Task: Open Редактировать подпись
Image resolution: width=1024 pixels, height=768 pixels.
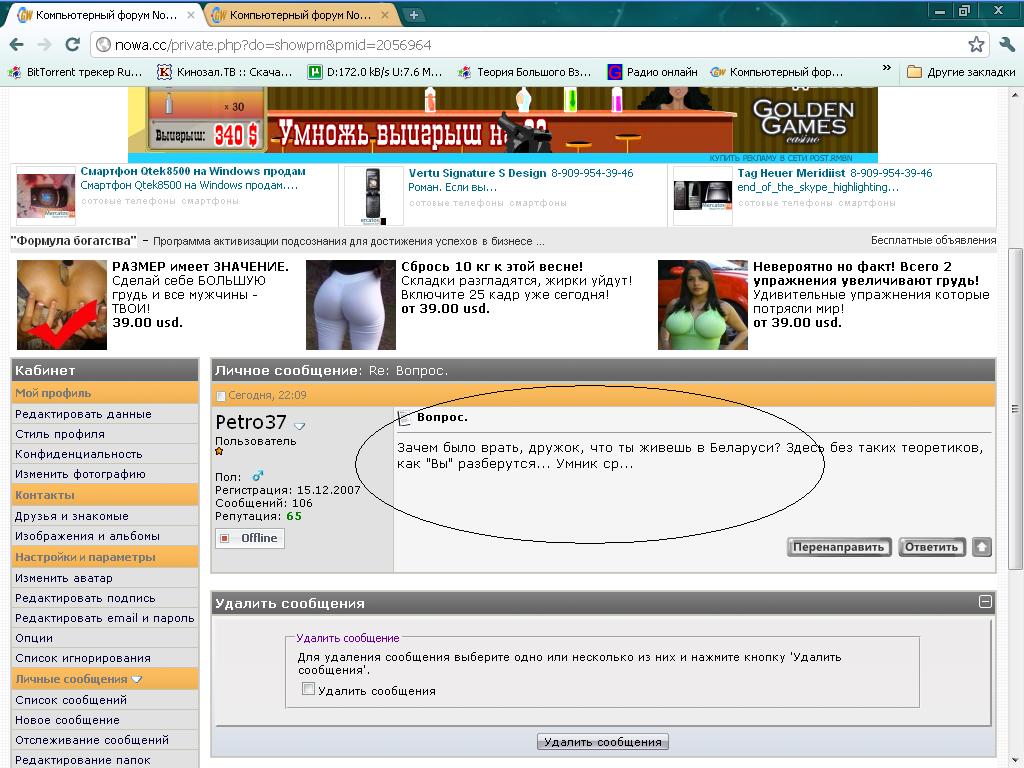Action: pos(85,598)
